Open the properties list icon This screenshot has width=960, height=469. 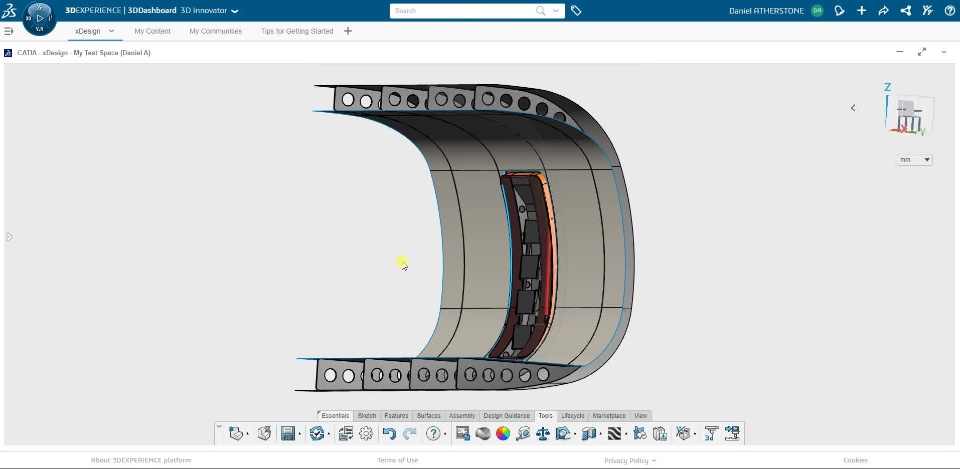pyautogui.click(x=346, y=433)
